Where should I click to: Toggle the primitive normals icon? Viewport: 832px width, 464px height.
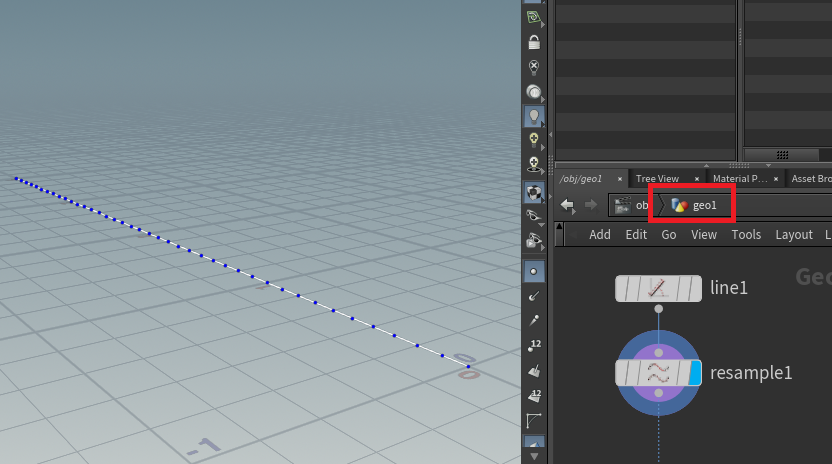click(x=534, y=371)
